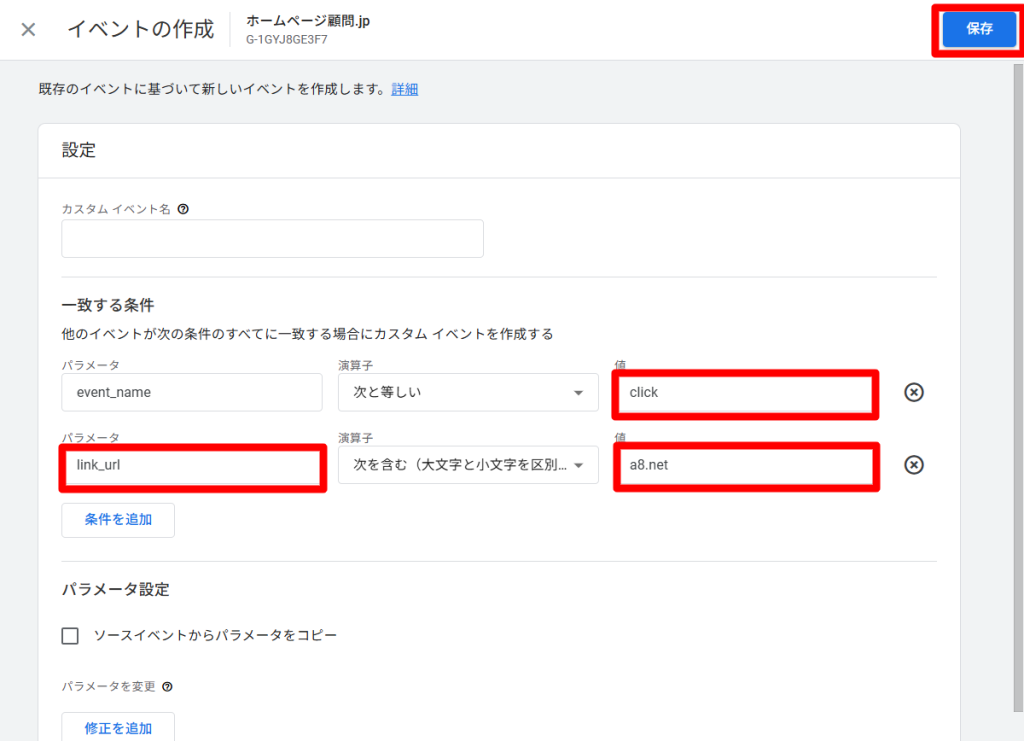Click the dropdown arrow on the 次と等しい selector
The image size is (1024, 741).
[x=578, y=393]
